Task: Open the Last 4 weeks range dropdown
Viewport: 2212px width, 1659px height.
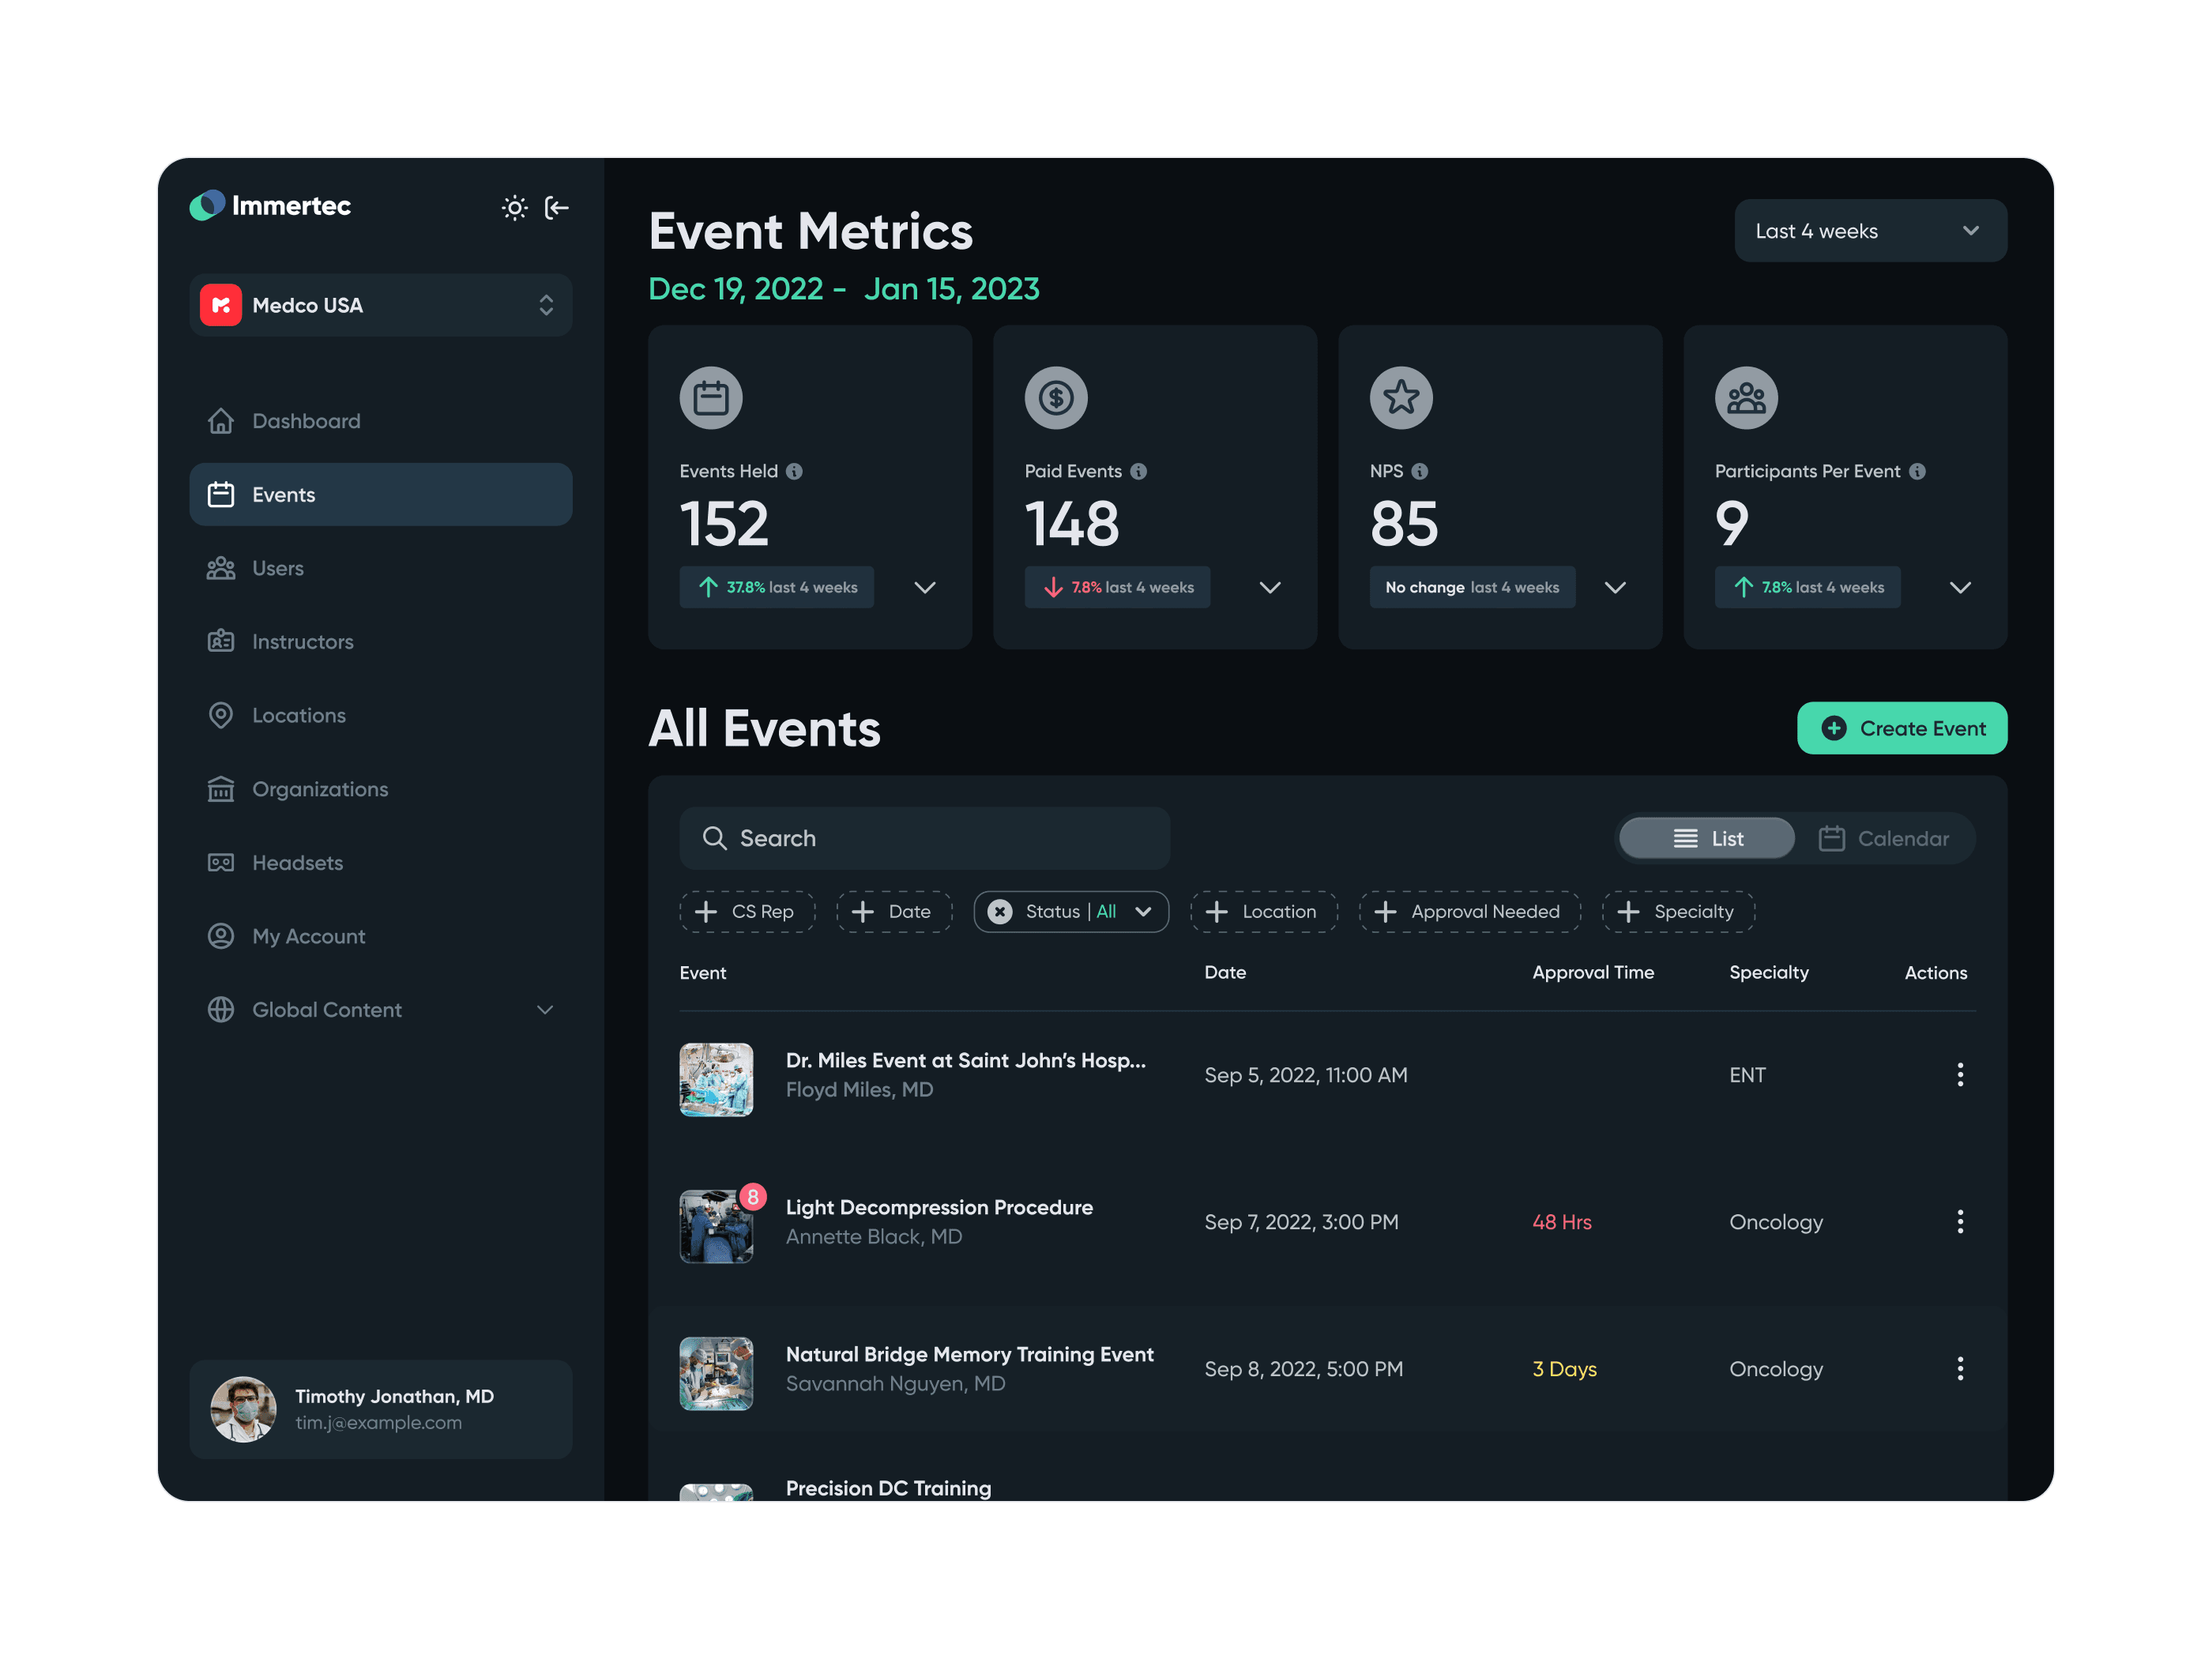Action: (1870, 231)
